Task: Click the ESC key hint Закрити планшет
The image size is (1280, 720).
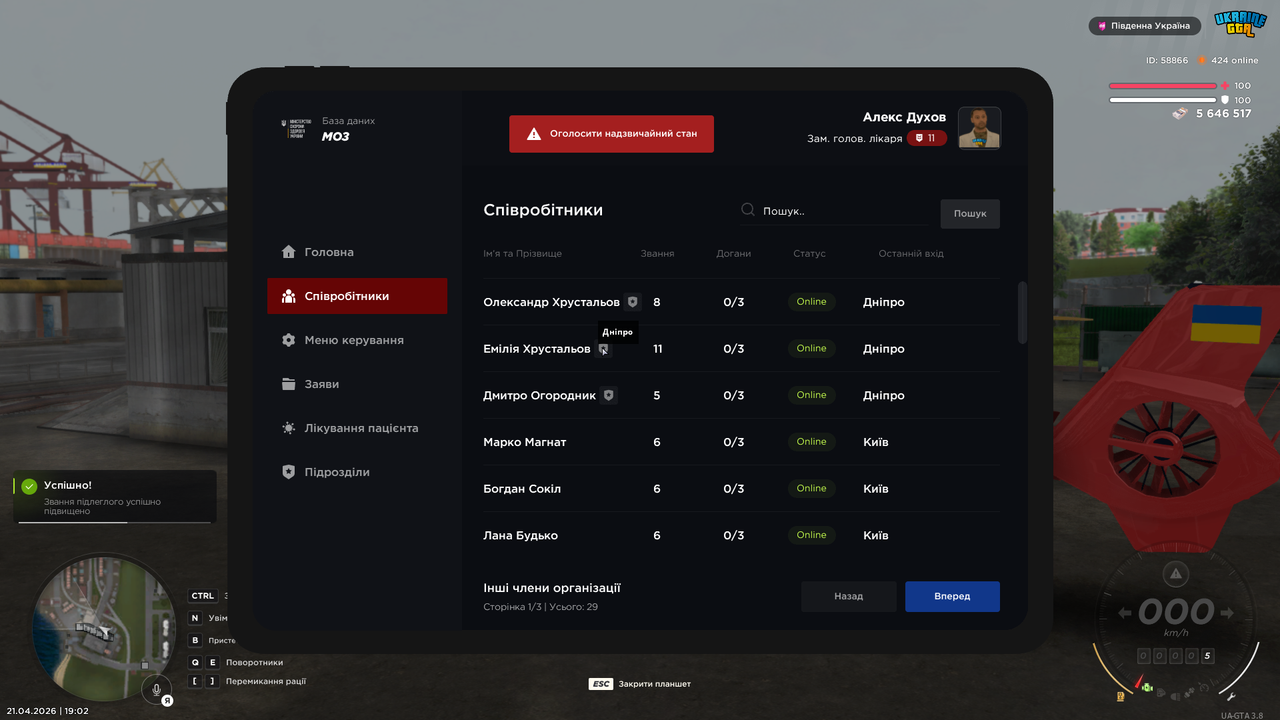Action: [640, 684]
